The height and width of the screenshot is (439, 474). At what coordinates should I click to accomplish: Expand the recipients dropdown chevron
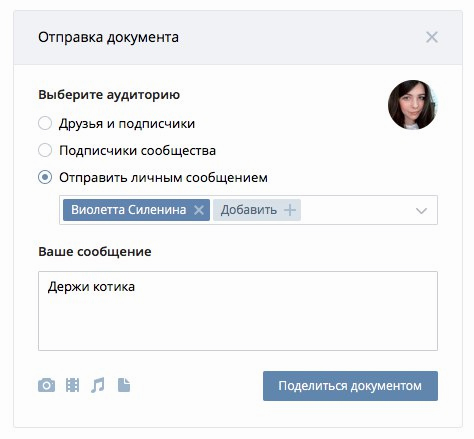pos(421,211)
